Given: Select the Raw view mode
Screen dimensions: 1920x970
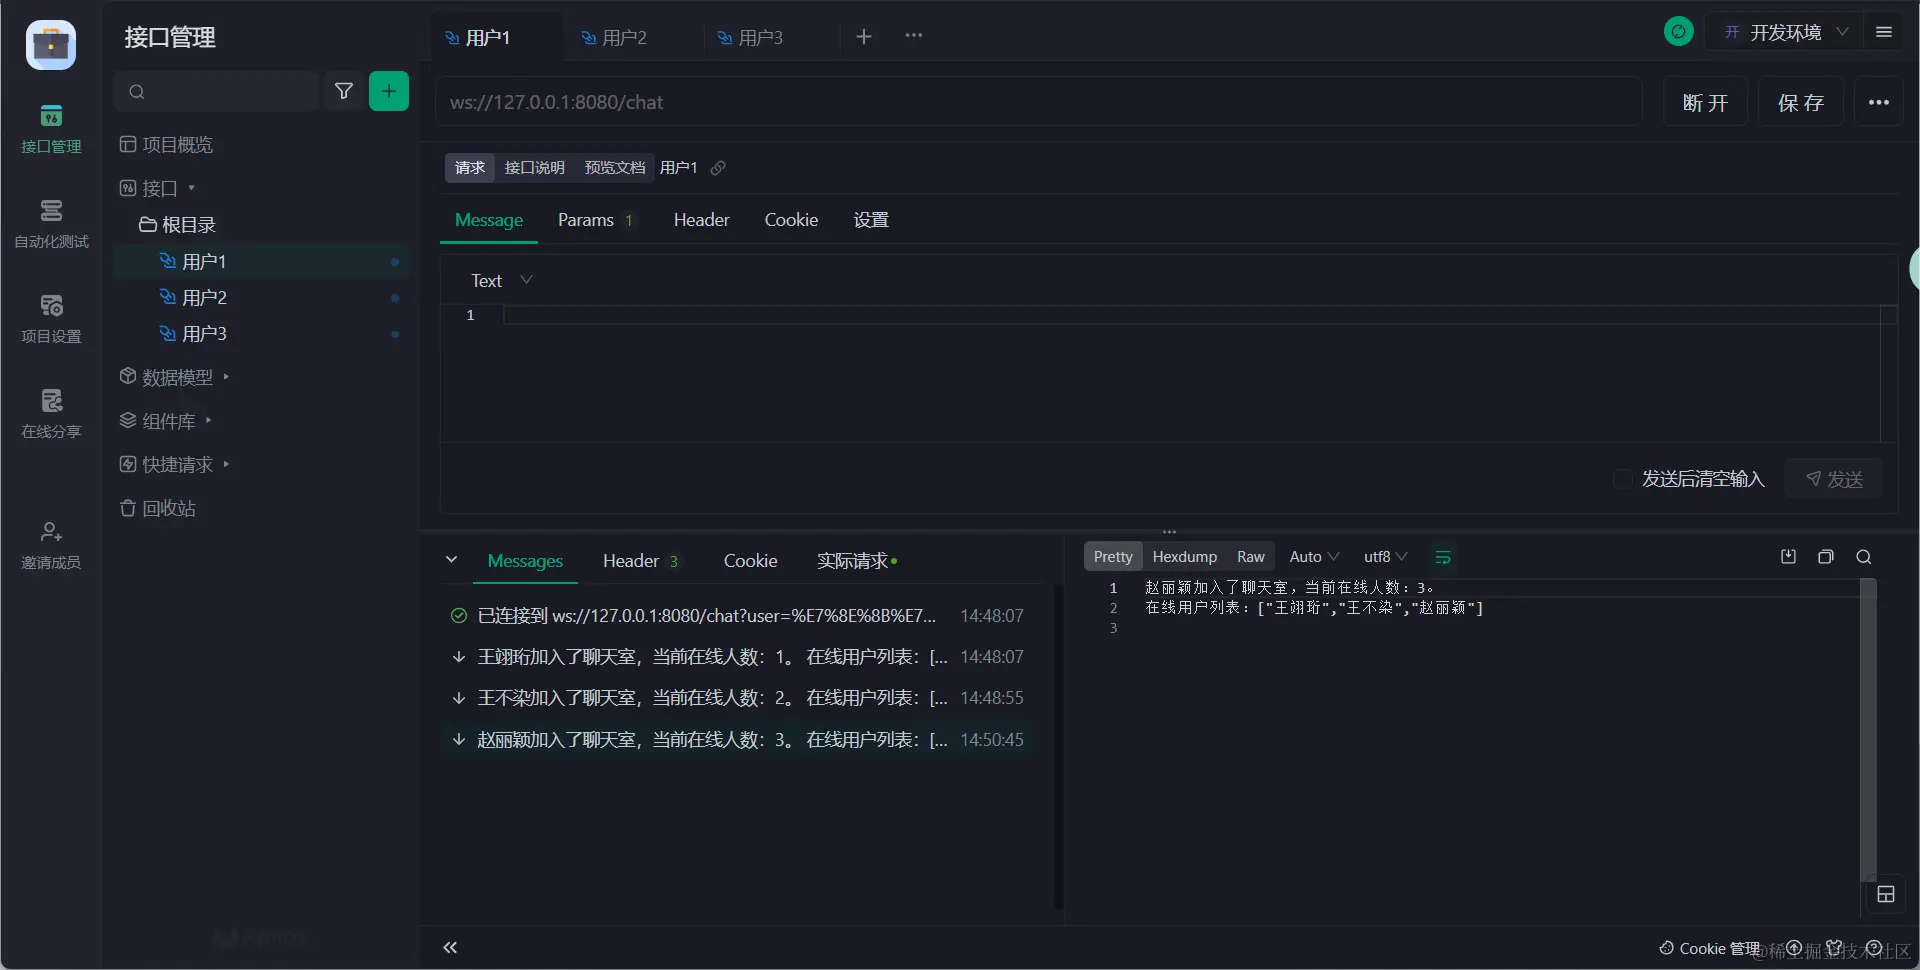Looking at the screenshot, I should [1250, 557].
